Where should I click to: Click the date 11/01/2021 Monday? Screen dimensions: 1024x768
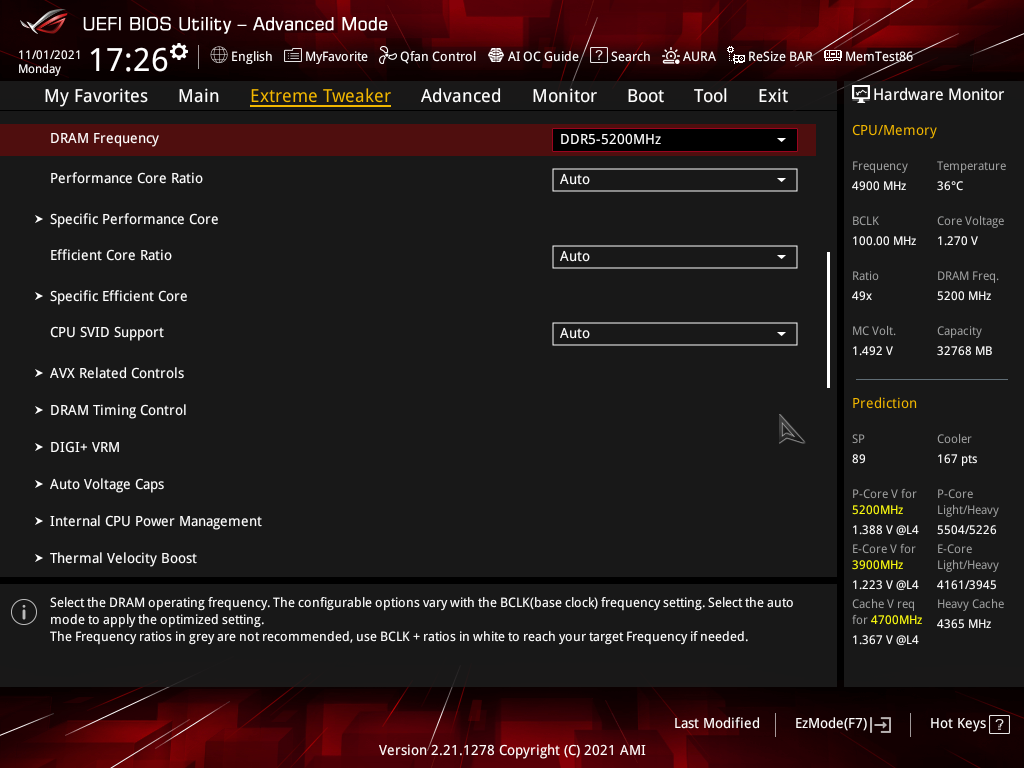click(50, 62)
